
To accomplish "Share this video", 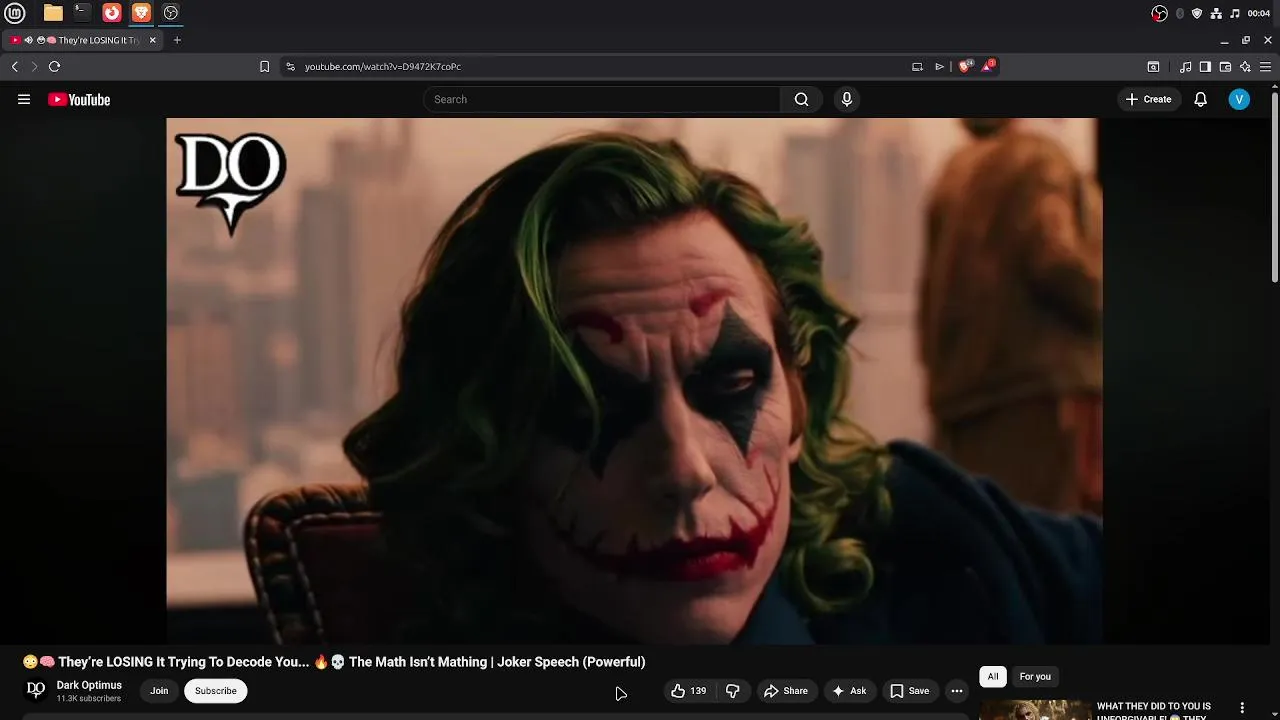I will click(786, 690).
